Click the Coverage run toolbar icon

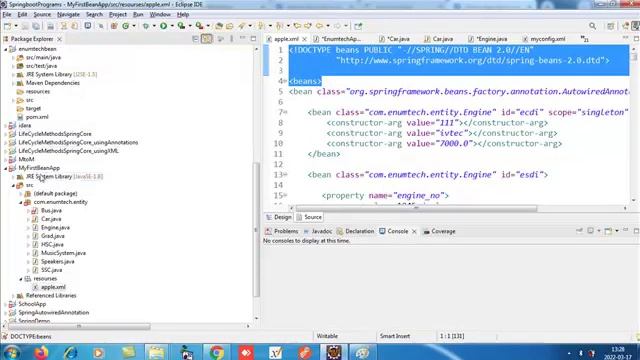(x=181, y=26)
